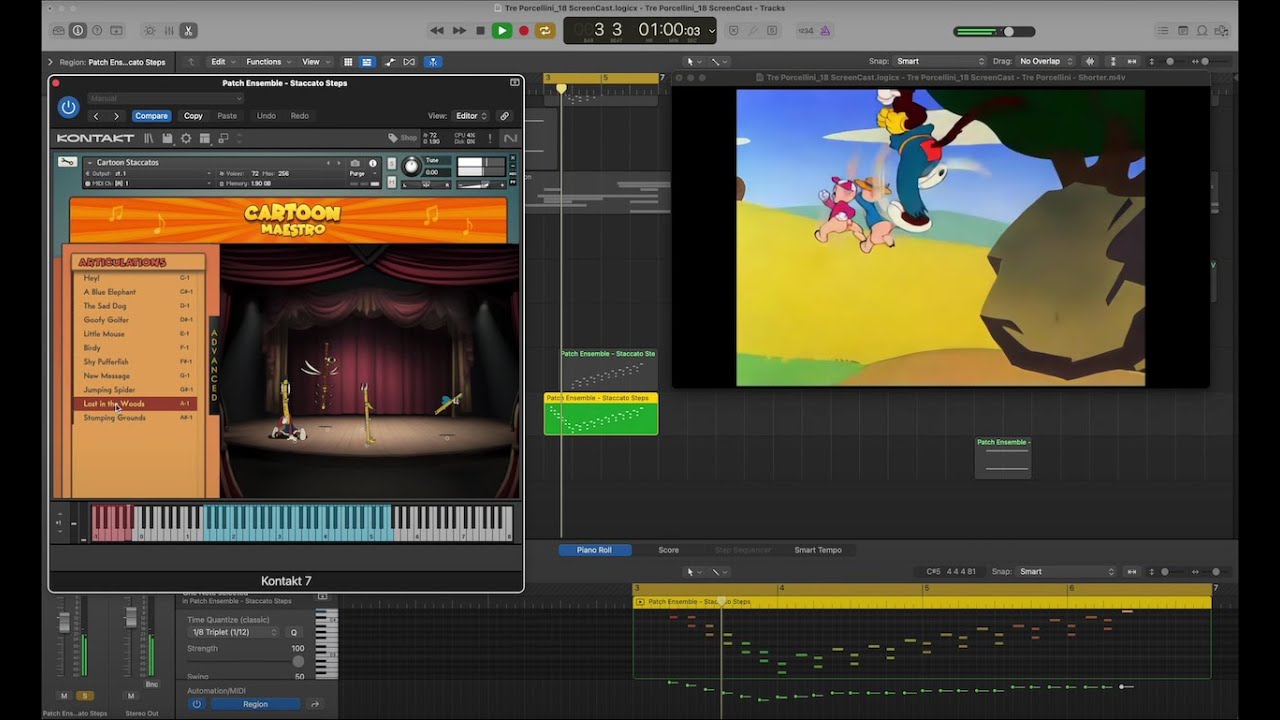This screenshot has height=720, width=1280.
Task: Open the Loop Browser button
Action: tap(1201, 31)
